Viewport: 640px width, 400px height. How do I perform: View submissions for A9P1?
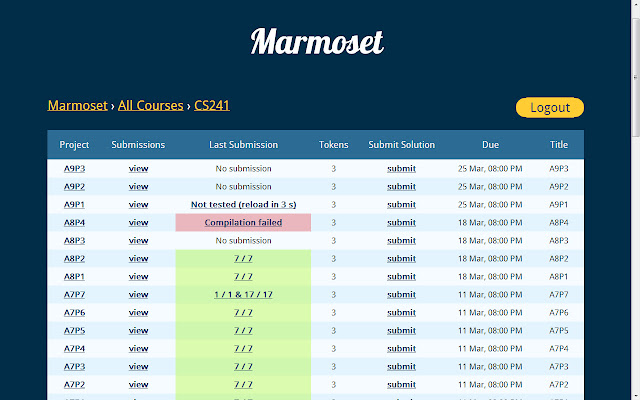pos(138,204)
